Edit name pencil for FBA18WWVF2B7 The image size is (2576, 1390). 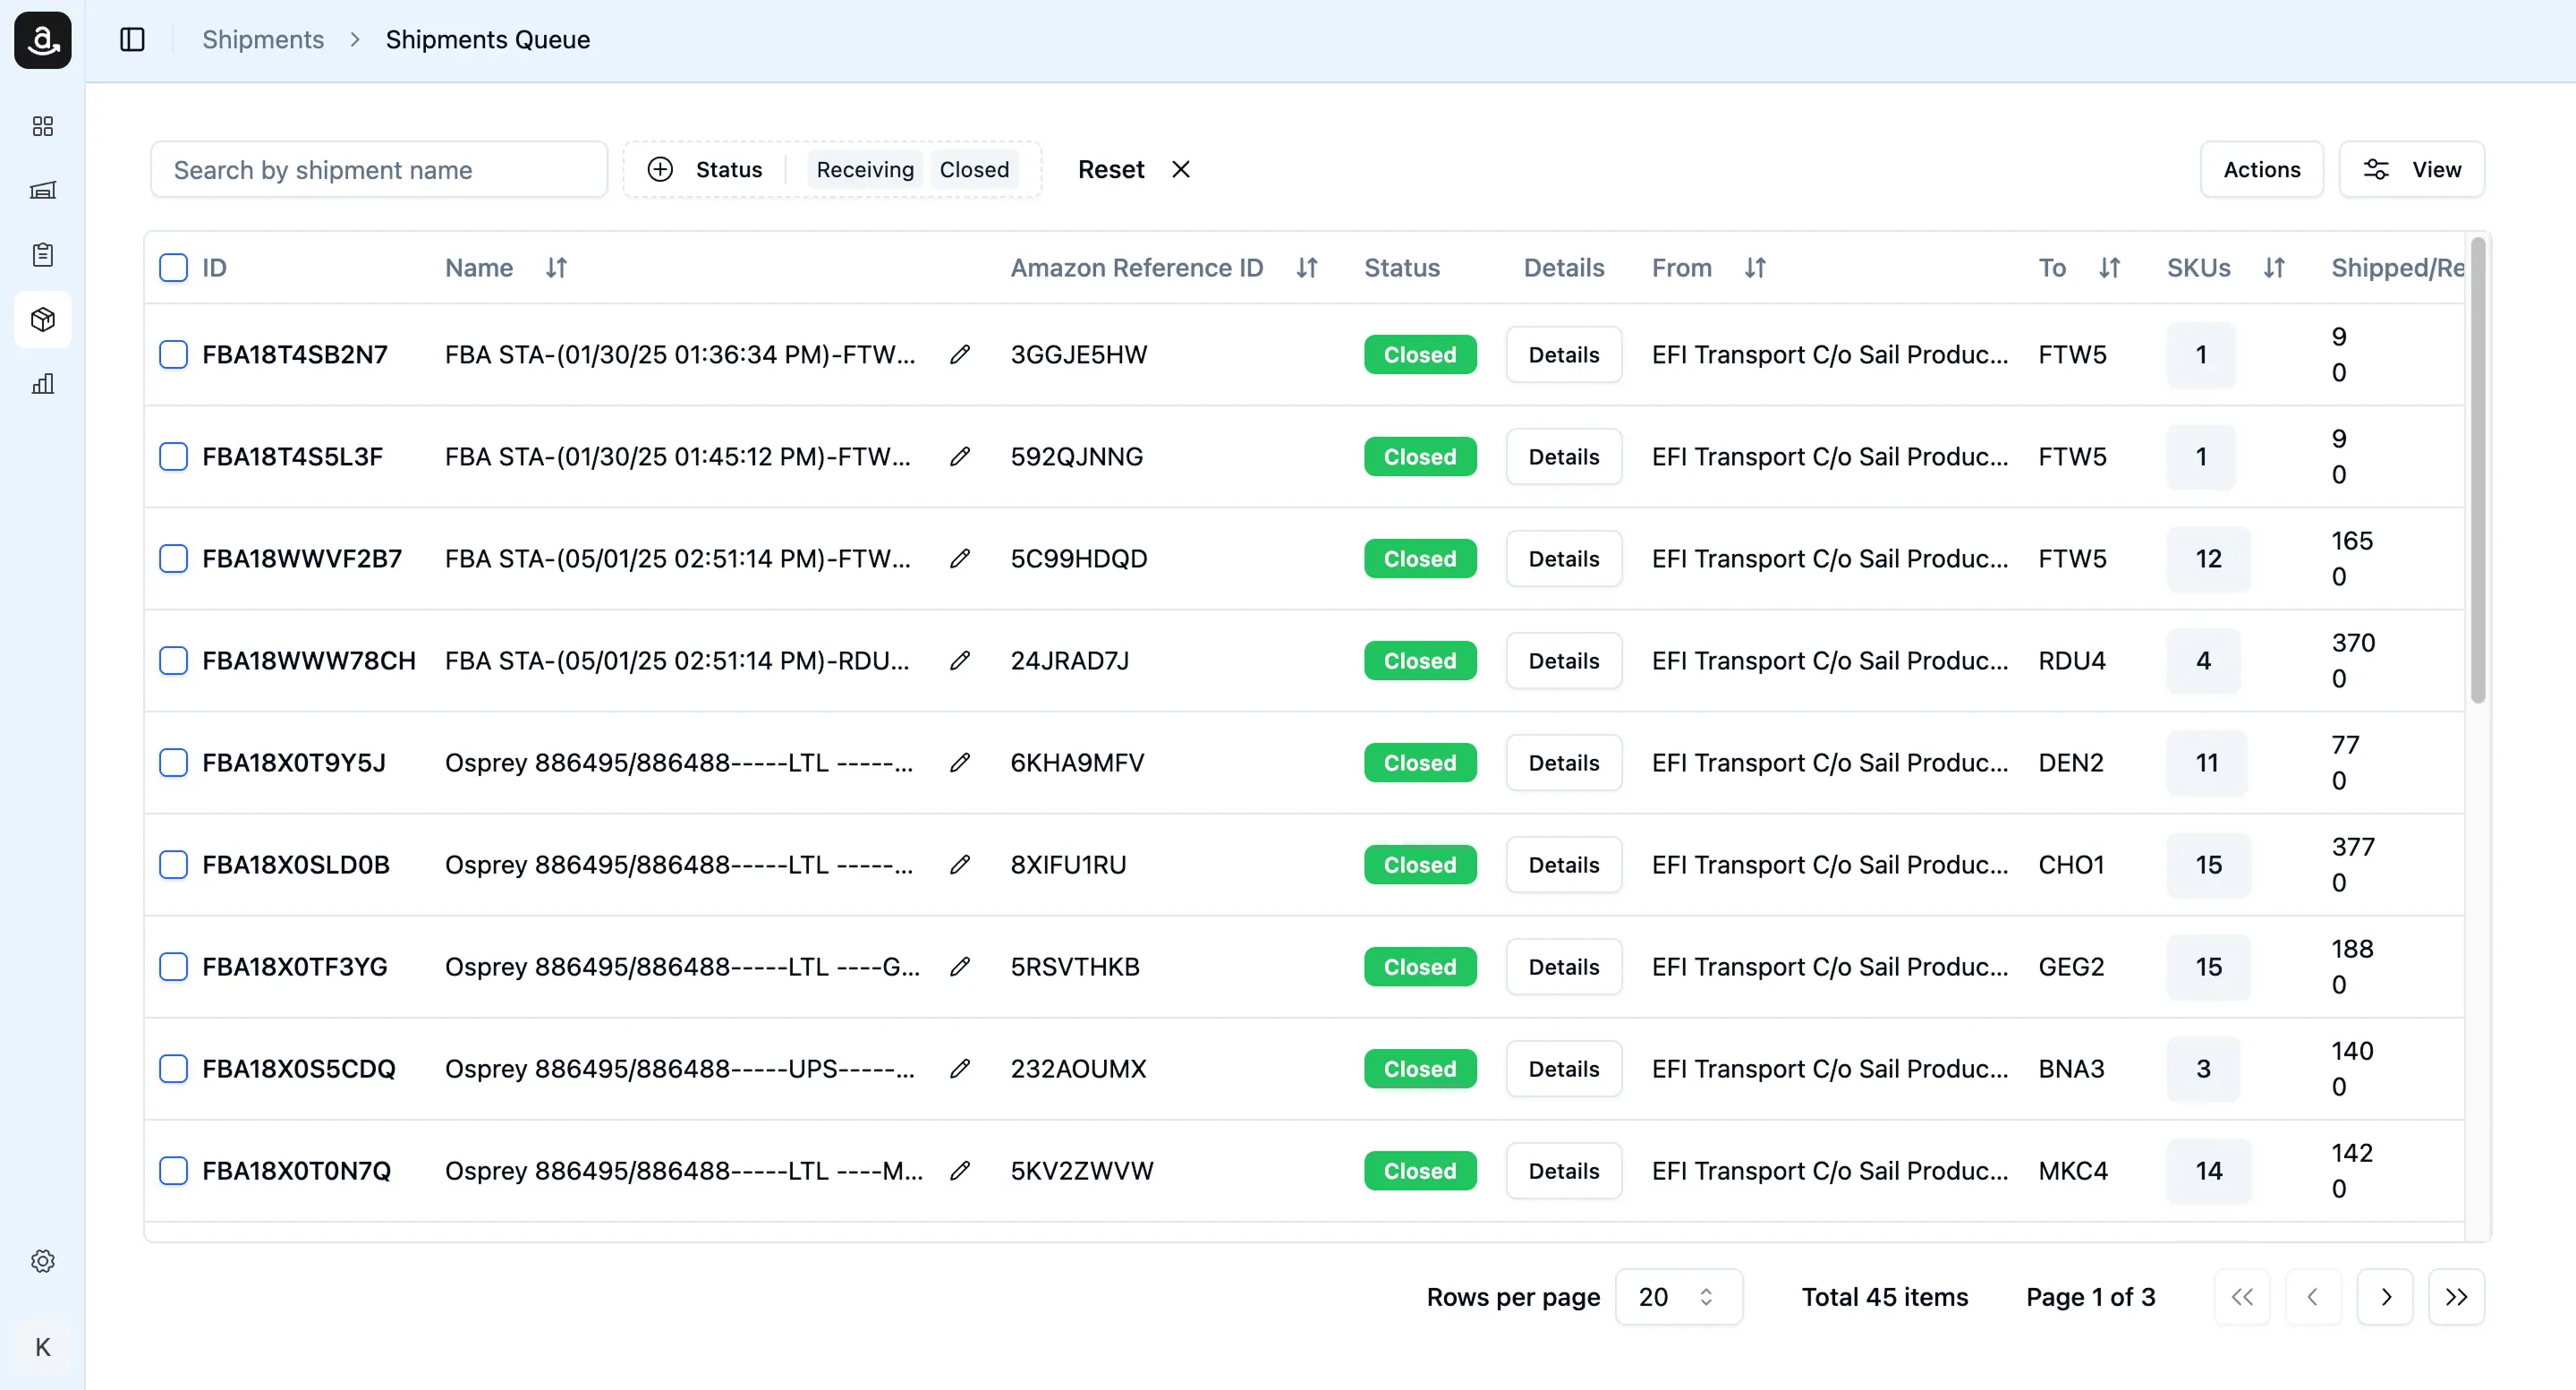click(960, 559)
